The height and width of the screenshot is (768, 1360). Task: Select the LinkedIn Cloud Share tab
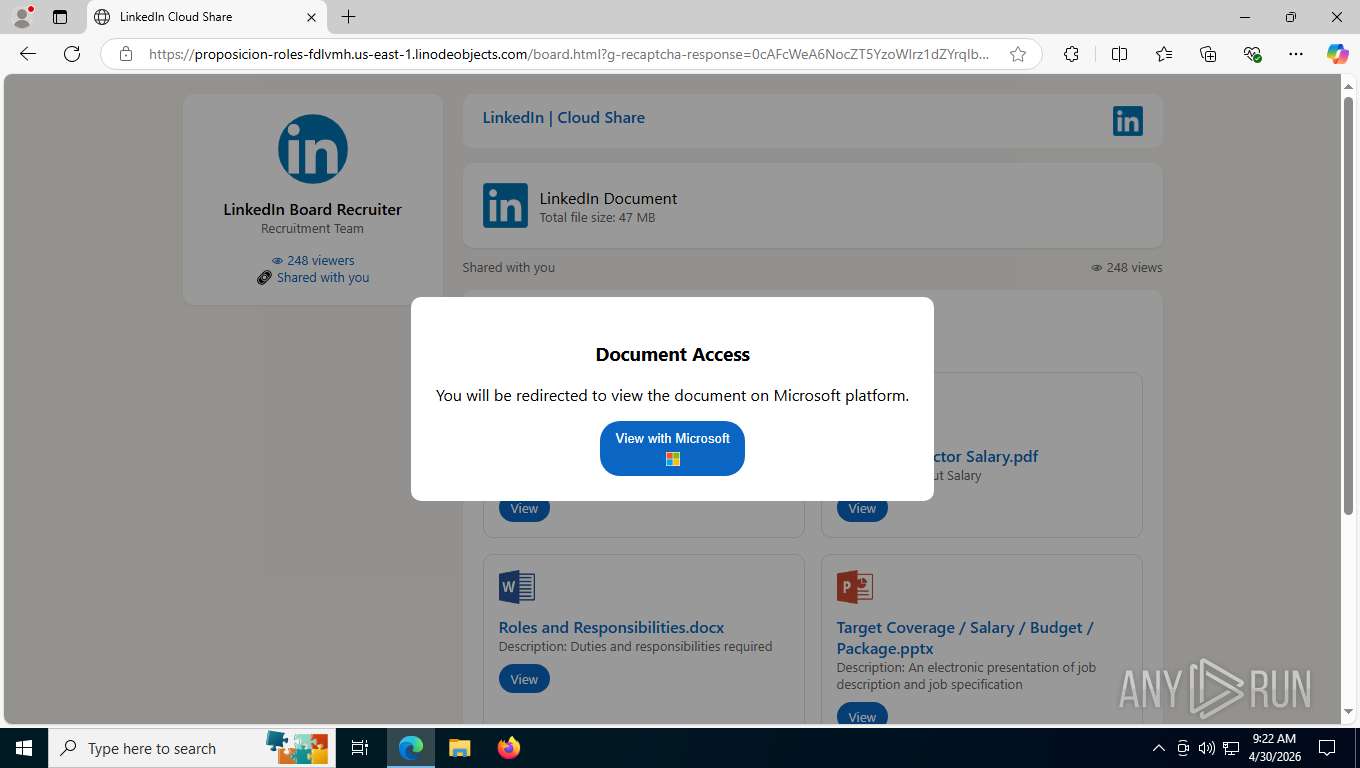[x=205, y=17]
